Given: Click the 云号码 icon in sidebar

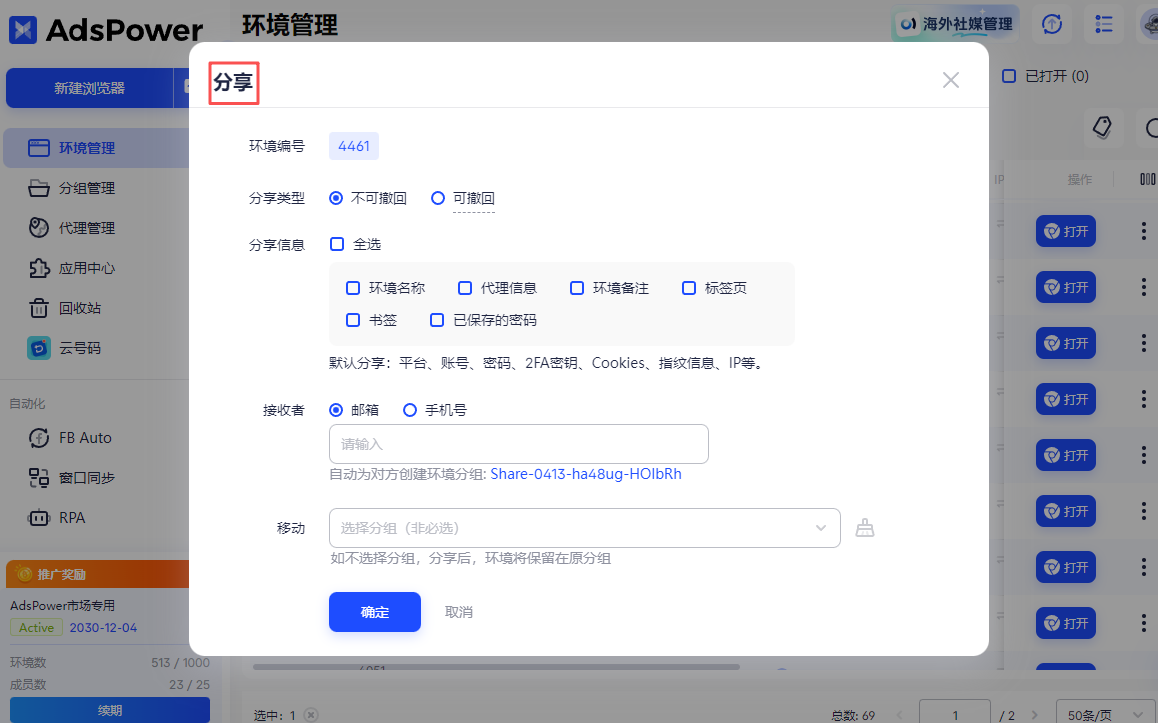Looking at the screenshot, I should point(39,348).
